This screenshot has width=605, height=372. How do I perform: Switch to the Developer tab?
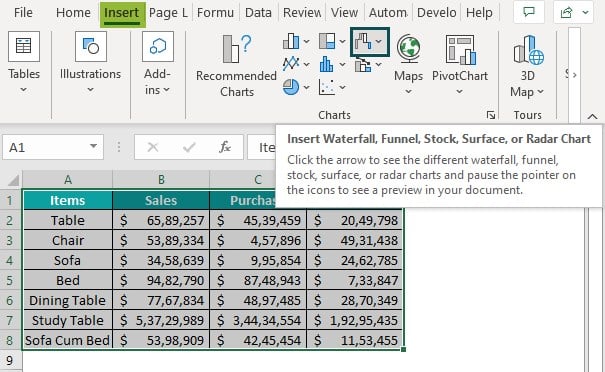pyautogui.click(x=437, y=13)
